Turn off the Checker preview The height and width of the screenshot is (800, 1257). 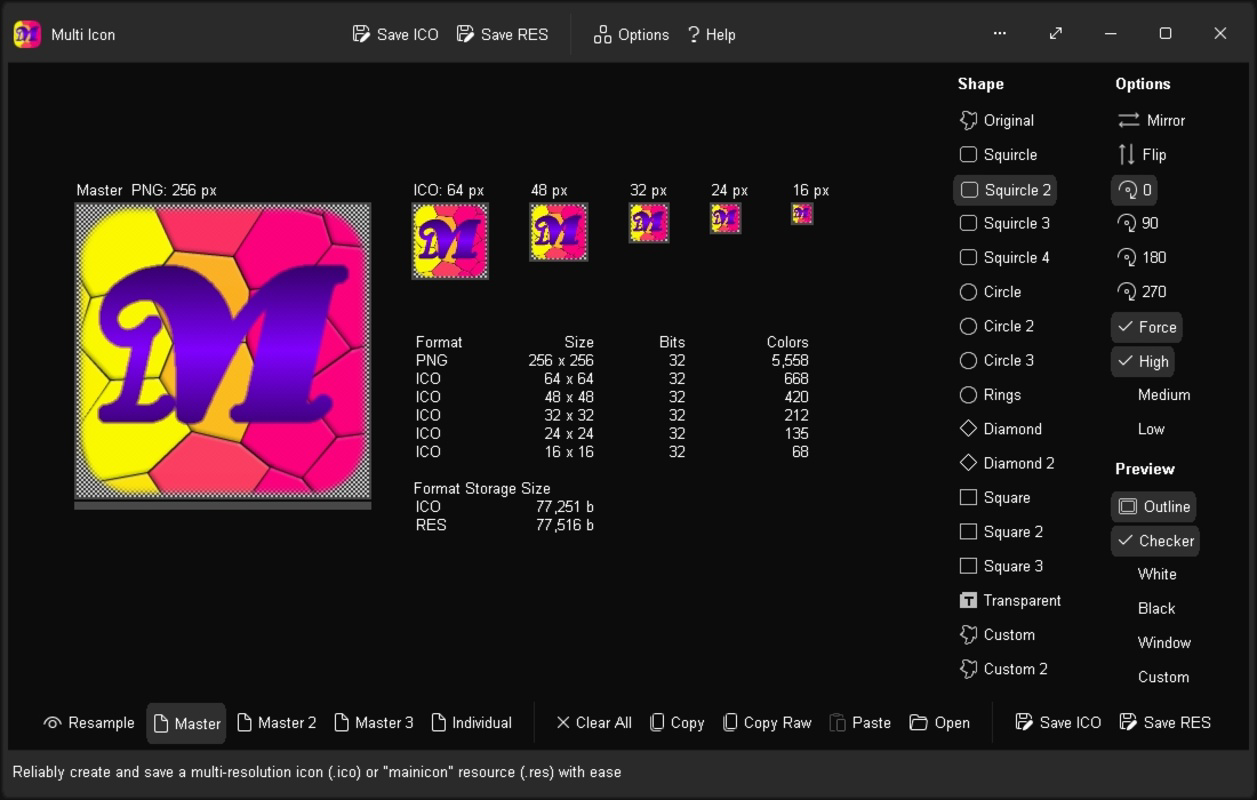pos(1154,541)
